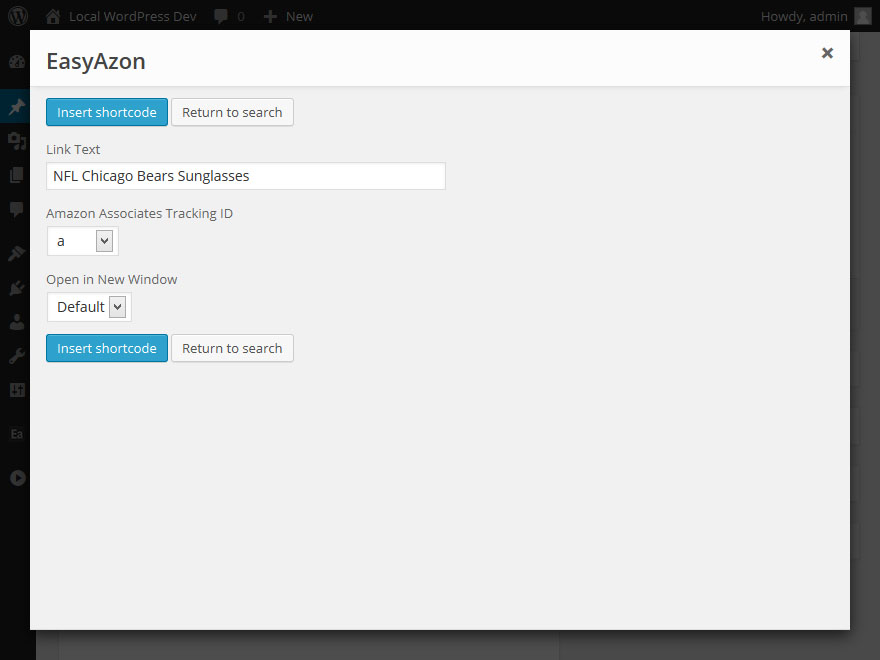Click the Open in New Window label

[112, 279]
